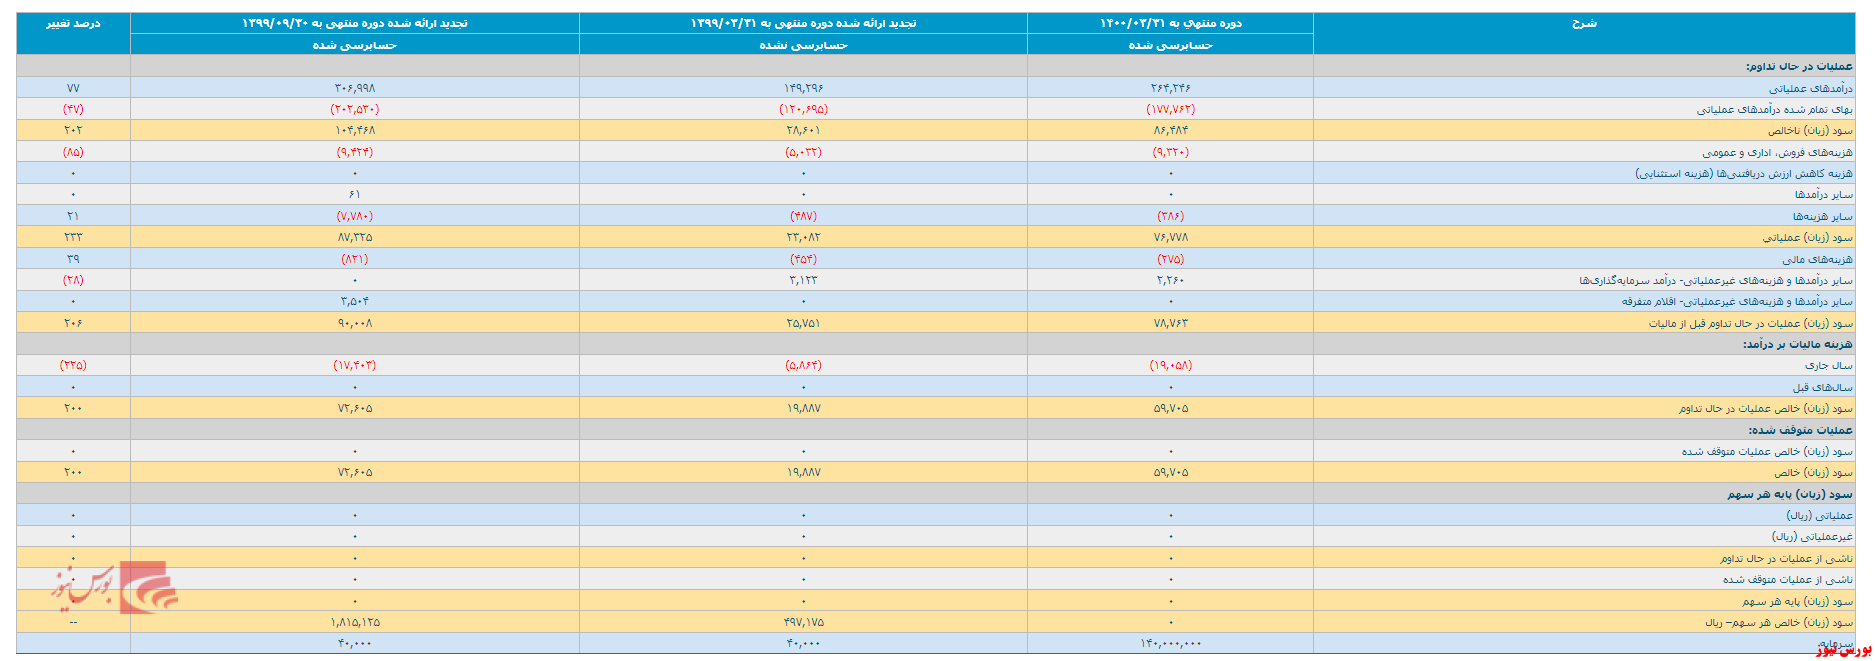Click row label "عملیاتی (ریال)"
This screenshot has width=1875, height=661.
1820,515
